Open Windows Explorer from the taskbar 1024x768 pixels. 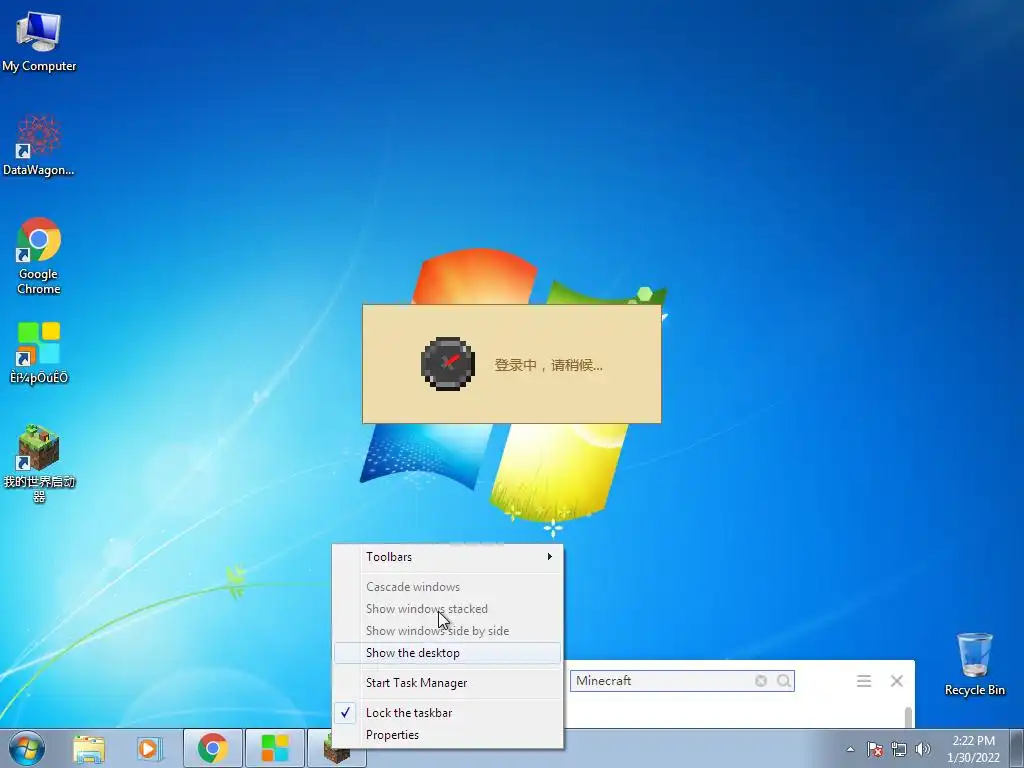pyautogui.click(x=89, y=748)
